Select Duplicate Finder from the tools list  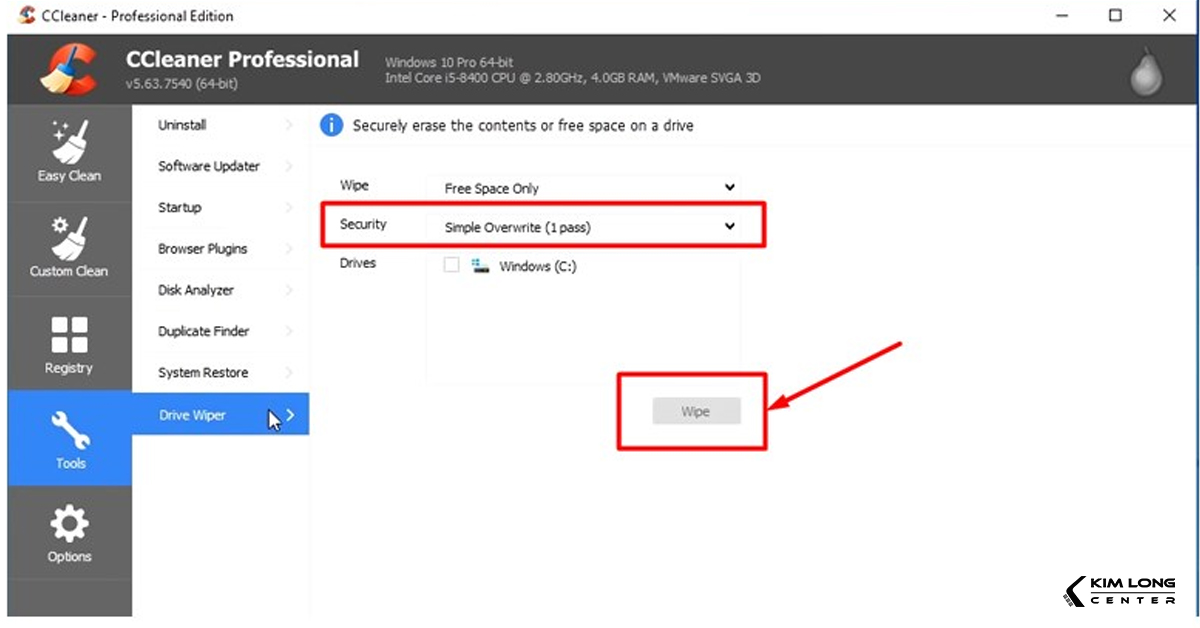204,331
